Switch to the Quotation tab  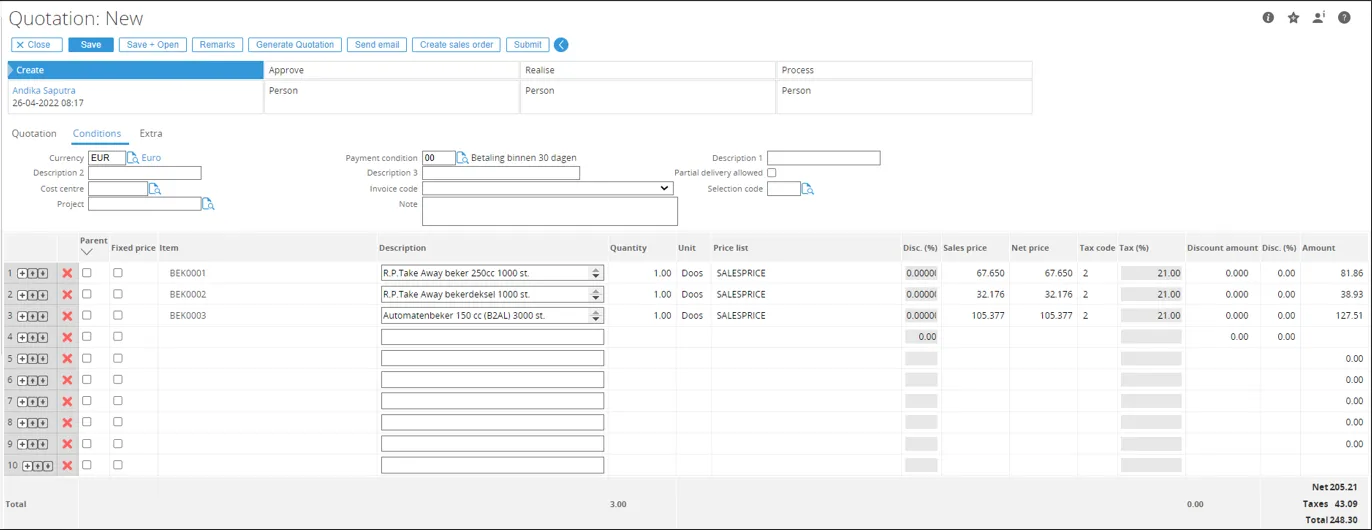pos(34,134)
